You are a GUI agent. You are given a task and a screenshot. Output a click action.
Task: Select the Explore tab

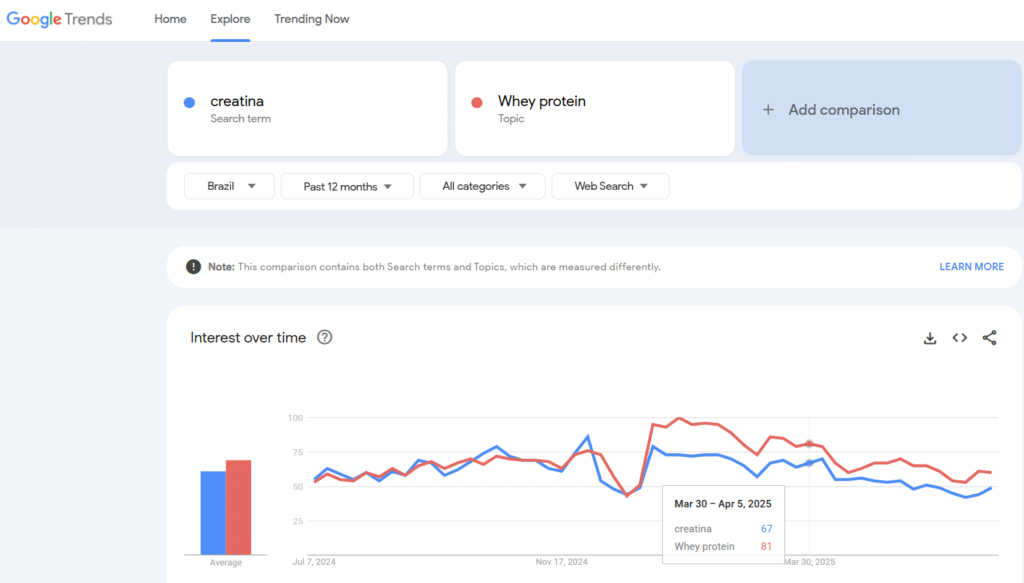coord(230,19)
